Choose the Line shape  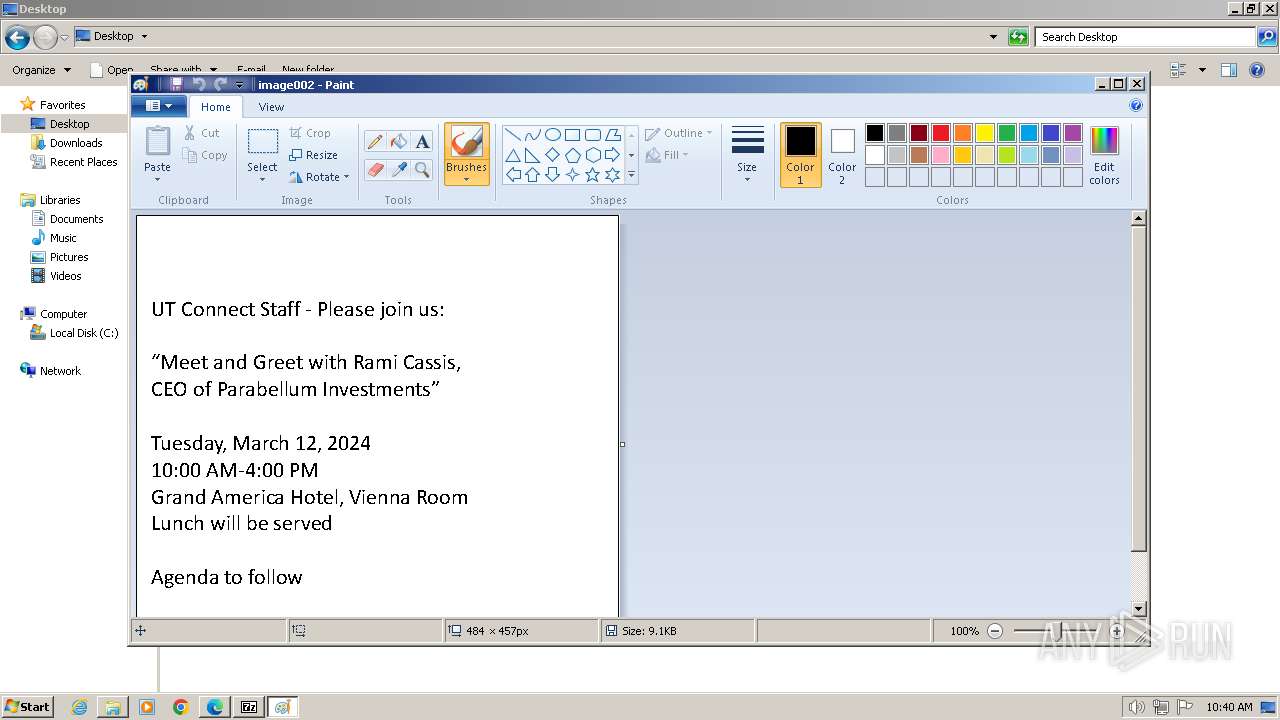coord(512,135)
